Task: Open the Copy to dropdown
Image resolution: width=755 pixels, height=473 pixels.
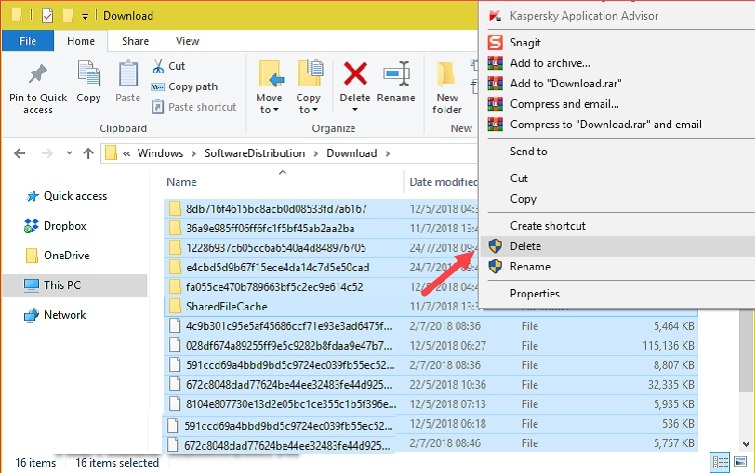Action: coord(309,103)
